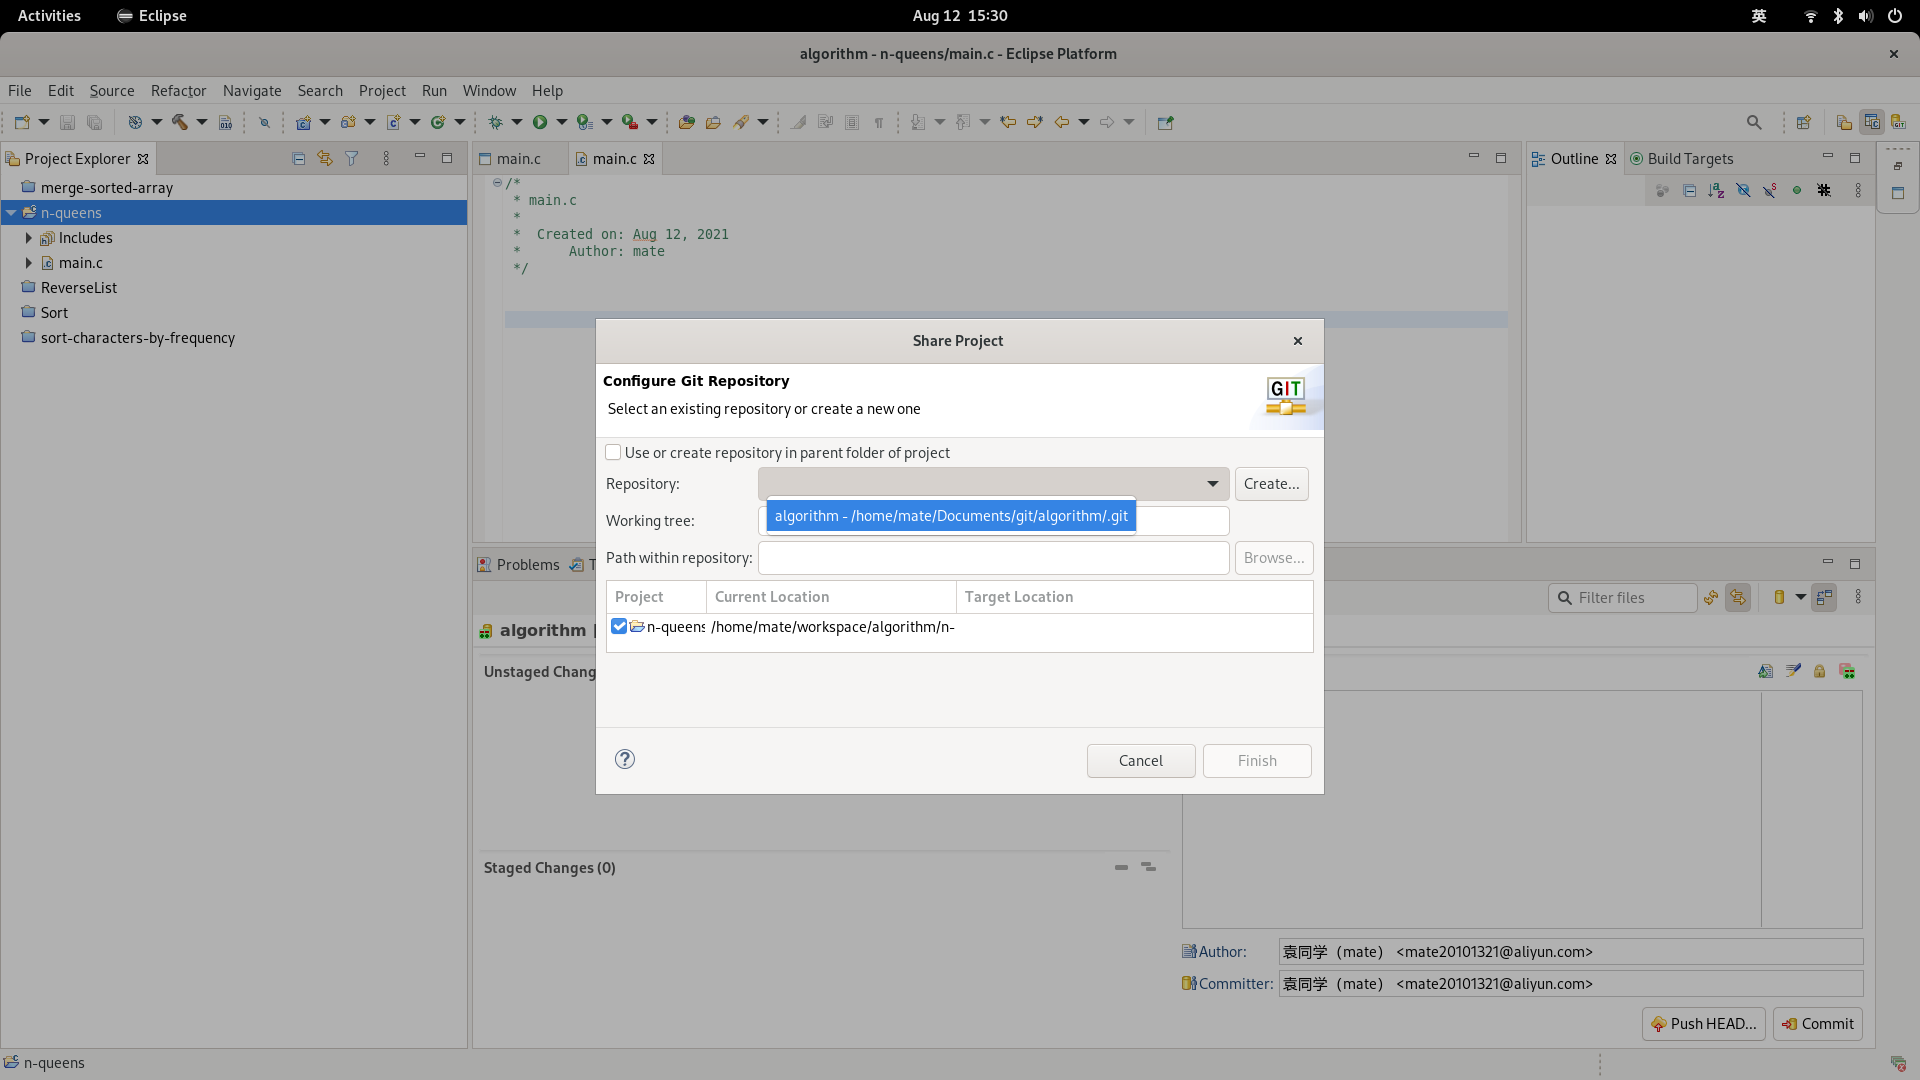Click the Author text field

tap(1571, 952)
